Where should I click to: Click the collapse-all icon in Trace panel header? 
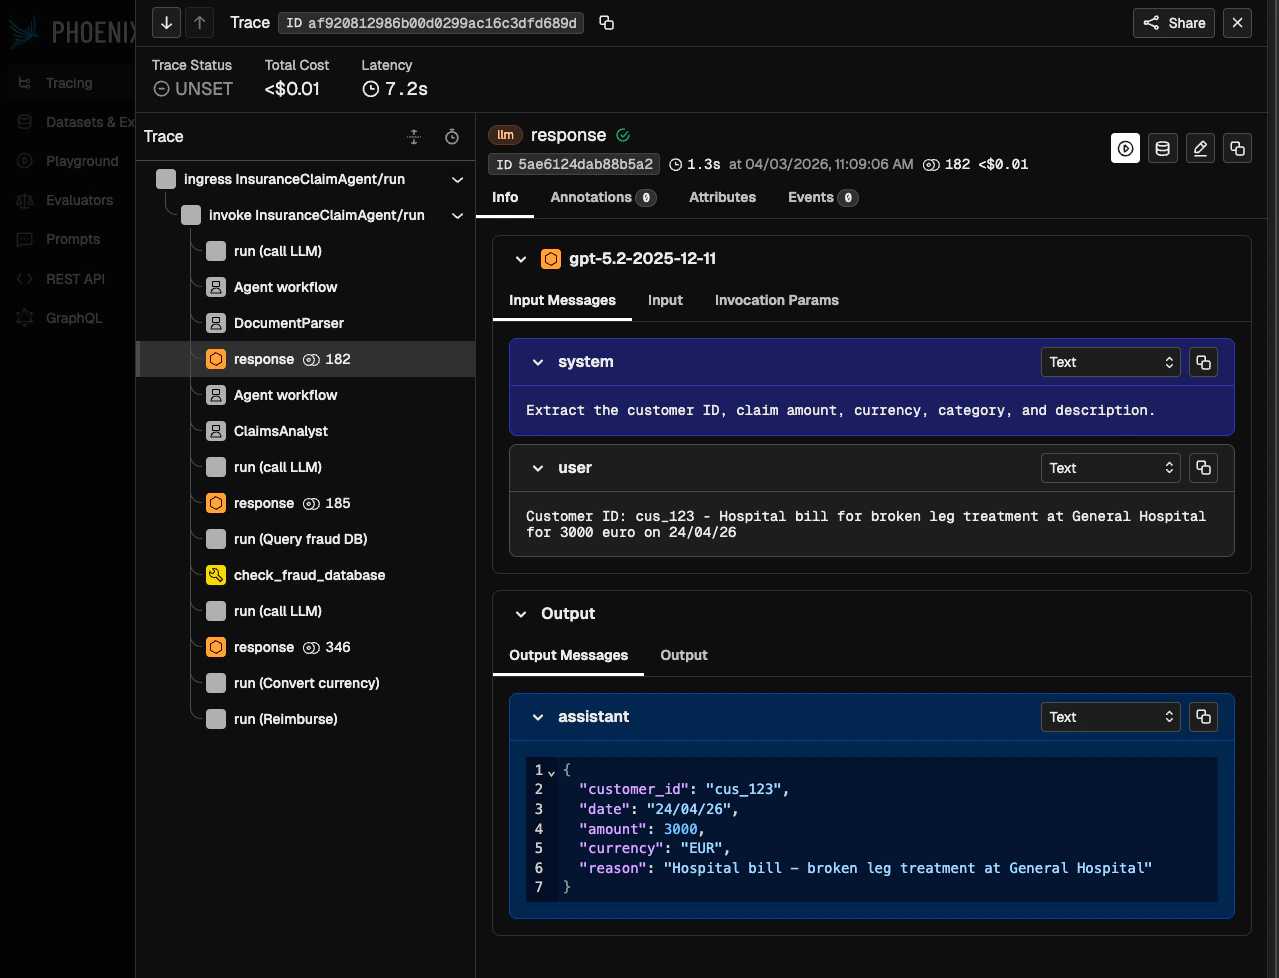pos(414,137)
